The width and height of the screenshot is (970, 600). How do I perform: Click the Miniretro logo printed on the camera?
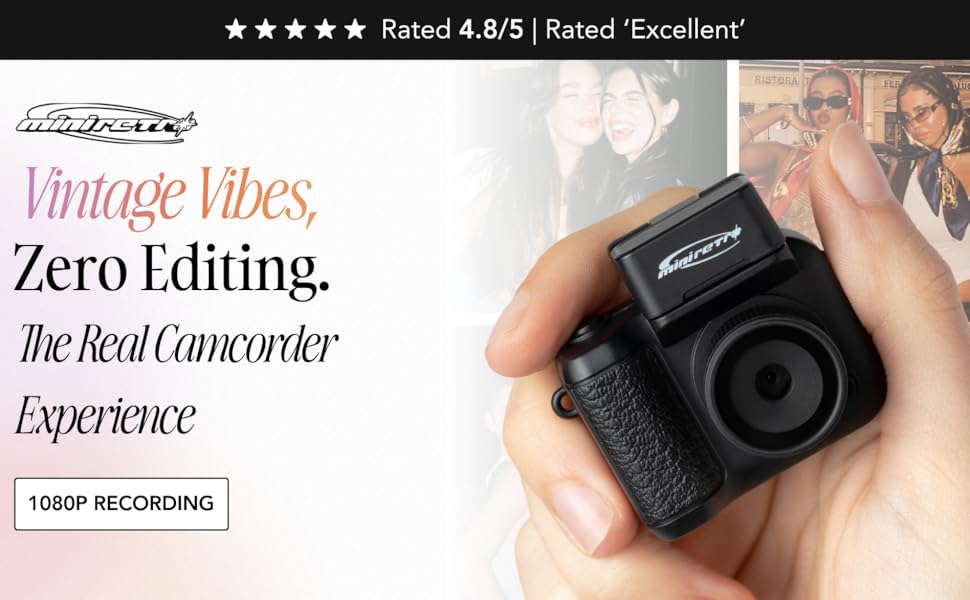point(698,252)
